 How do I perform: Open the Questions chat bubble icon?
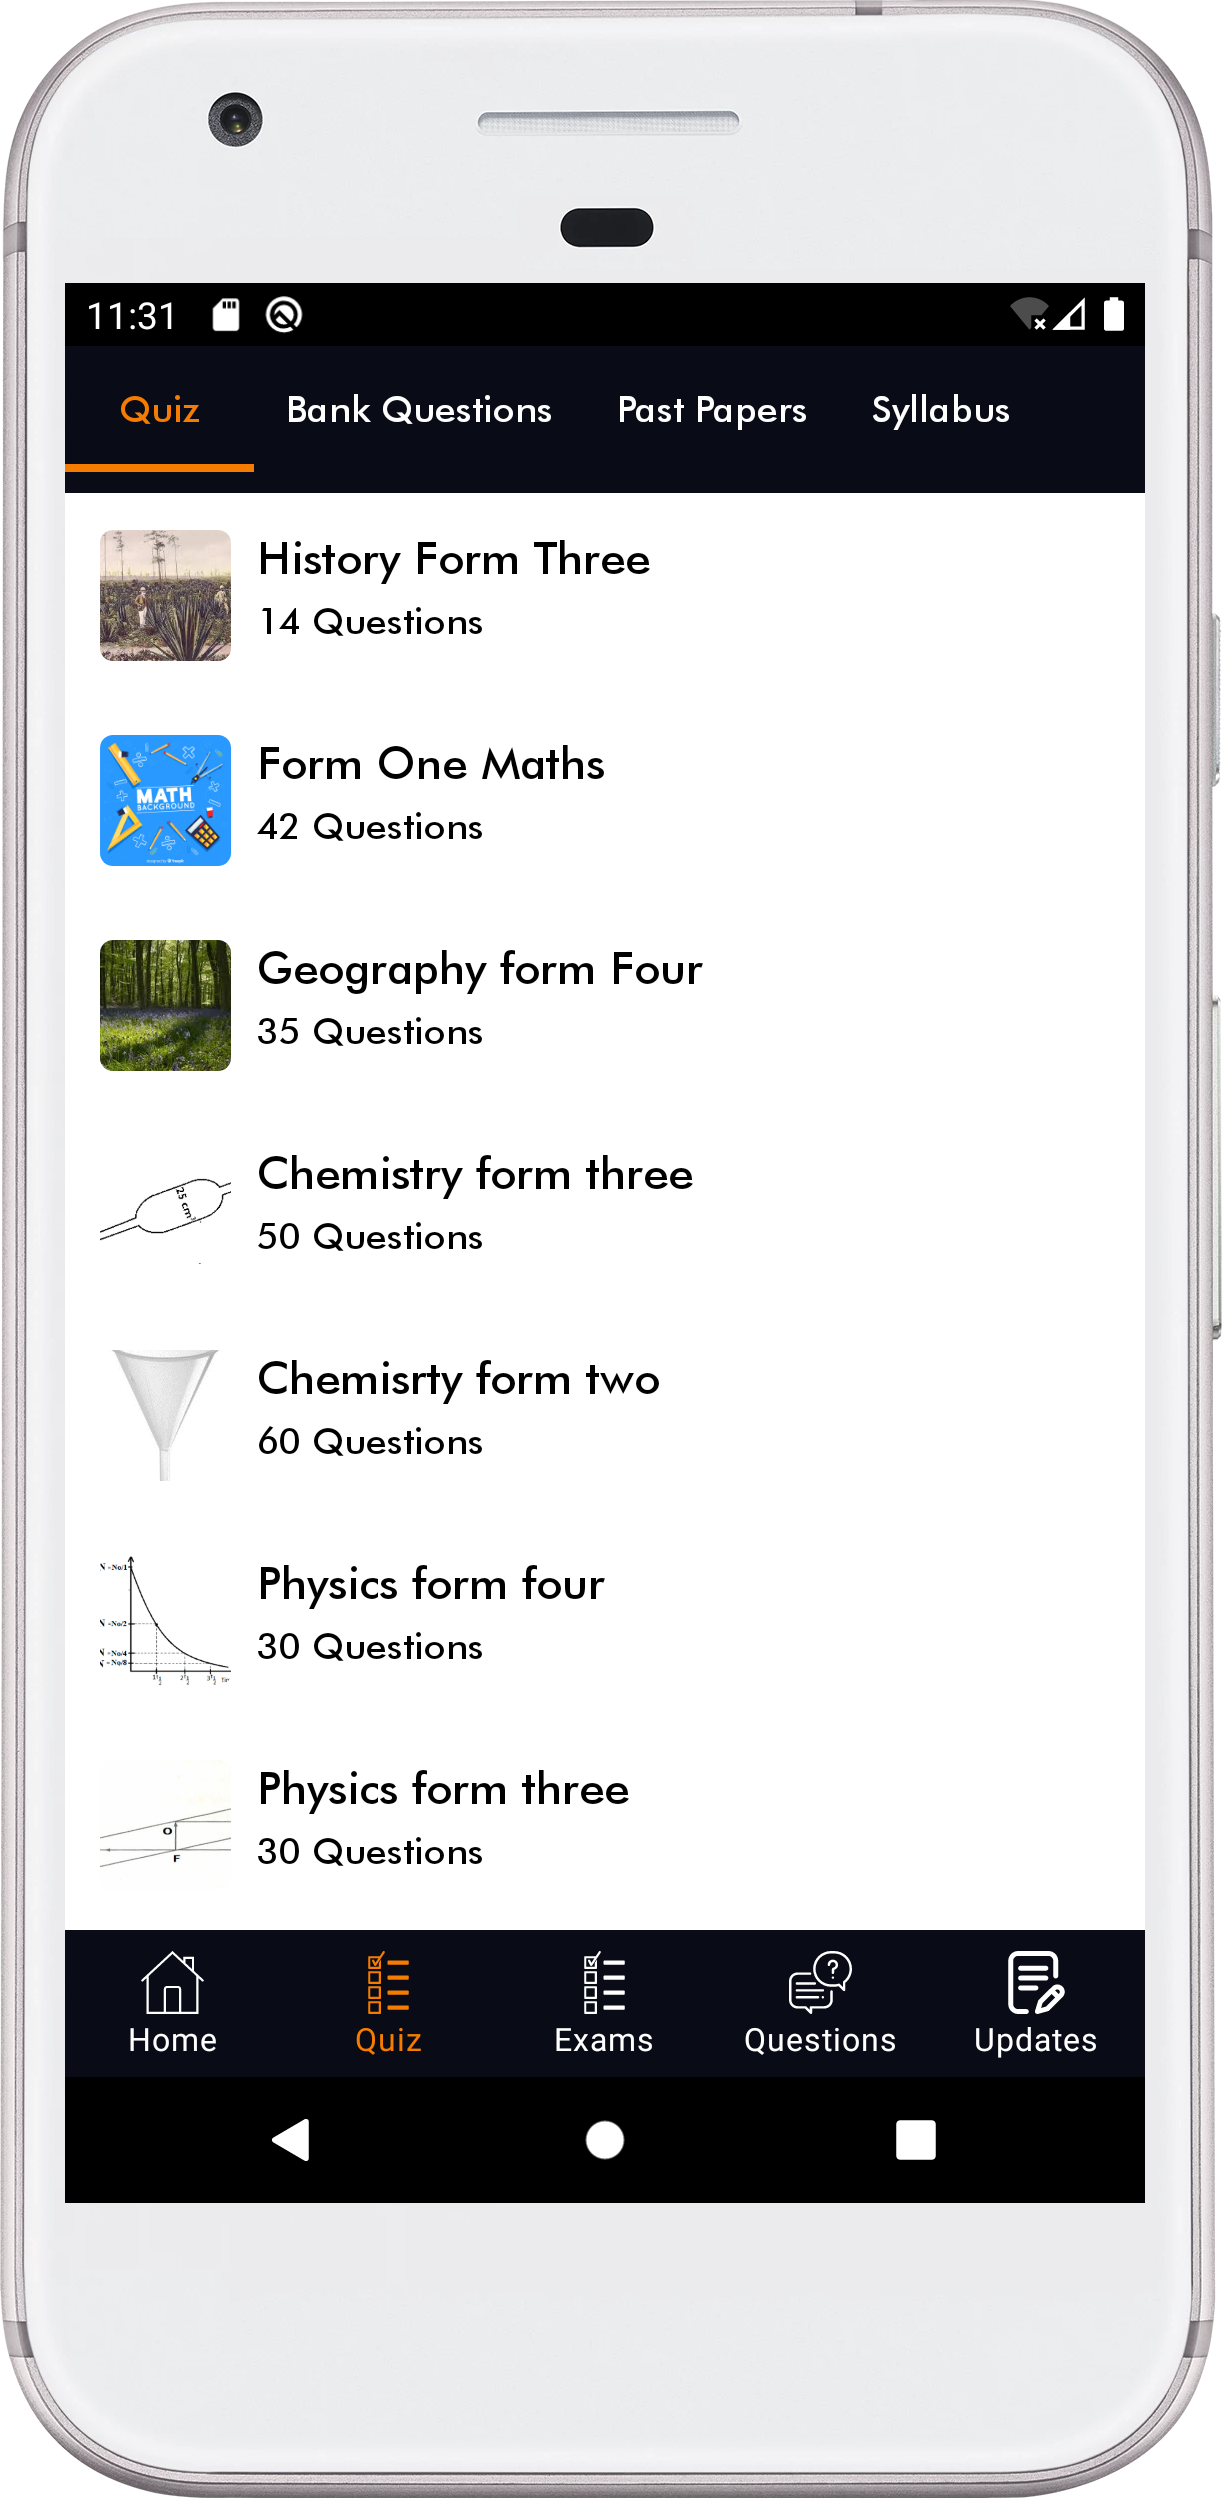[820, 1982]
